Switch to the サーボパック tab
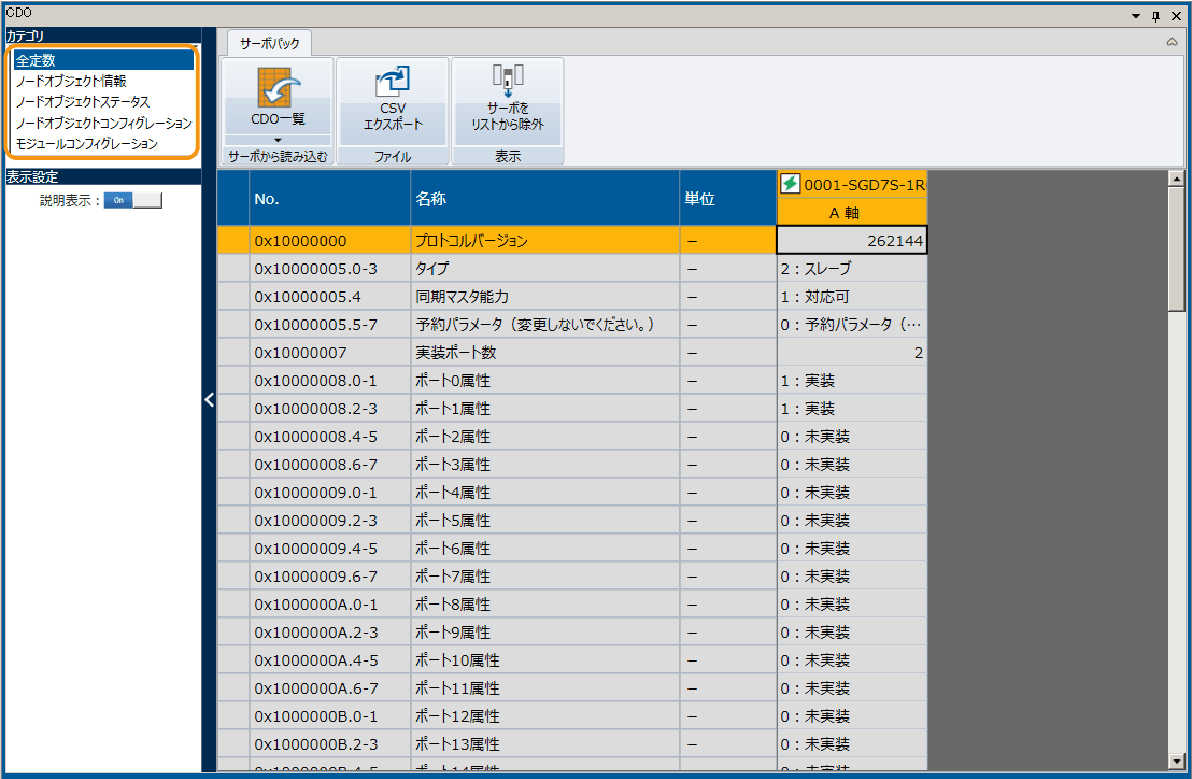Image resolution: width=1192 pixels, height=779 pixels. pyautogui.click(x=269, y=43)
